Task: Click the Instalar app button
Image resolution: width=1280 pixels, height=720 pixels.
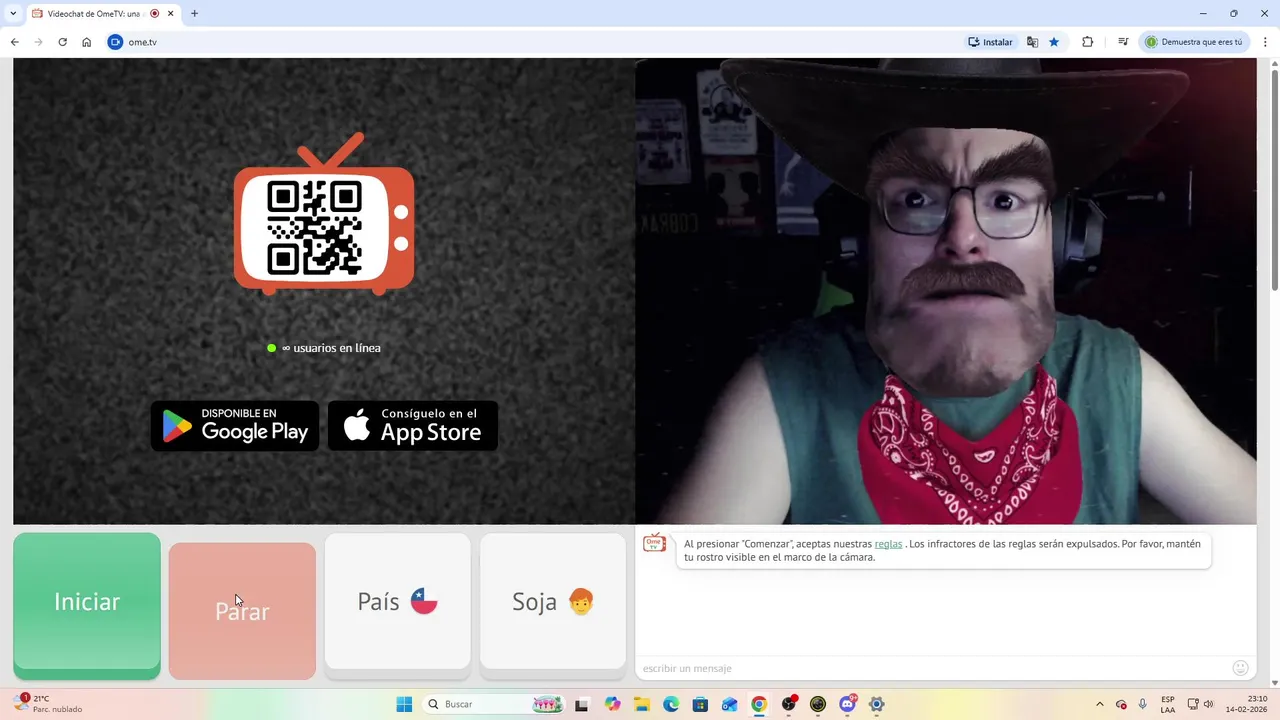Action: click(x=990, y=42)
